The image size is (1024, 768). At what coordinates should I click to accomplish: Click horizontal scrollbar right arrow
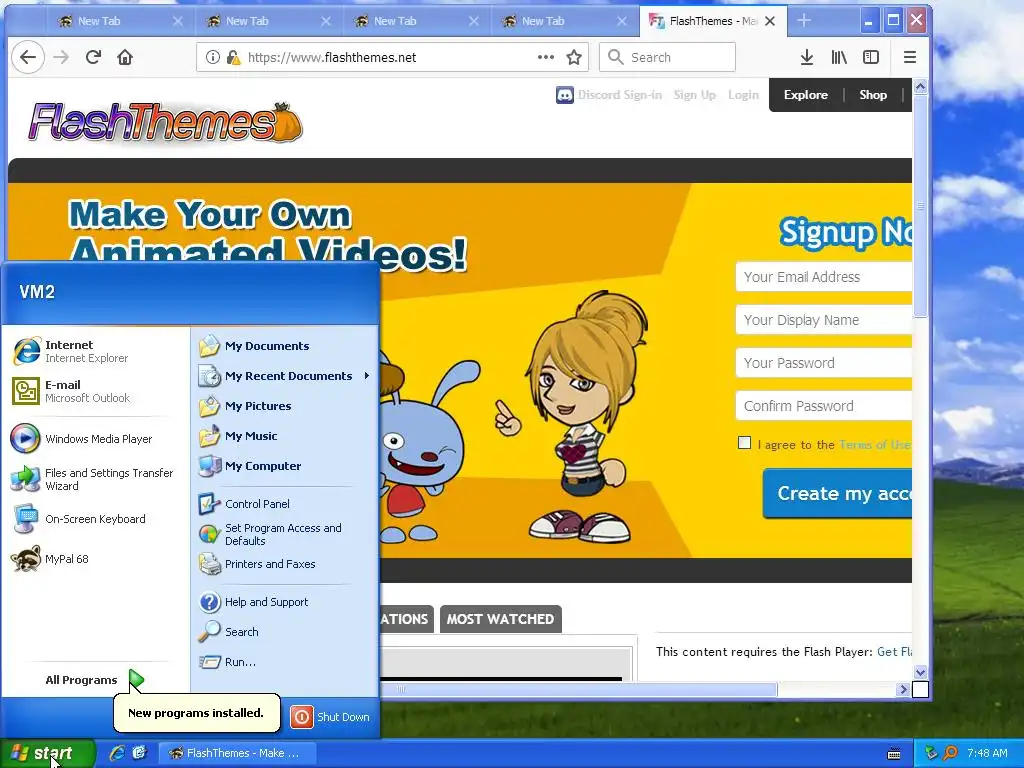pyautogui.click(x=904, y=689)
